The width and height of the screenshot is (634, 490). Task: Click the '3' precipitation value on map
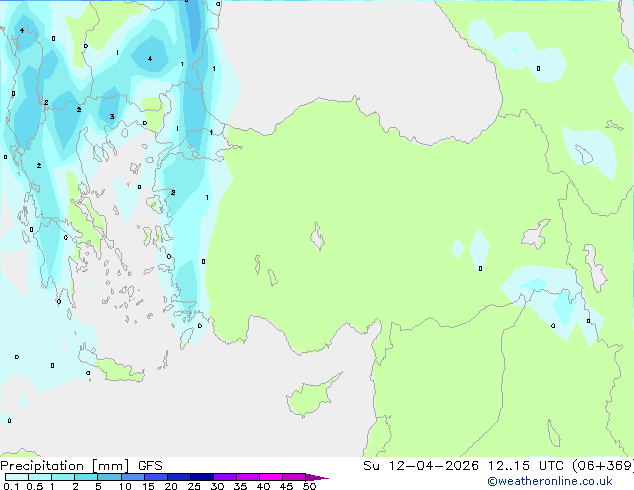click(112, 116)
